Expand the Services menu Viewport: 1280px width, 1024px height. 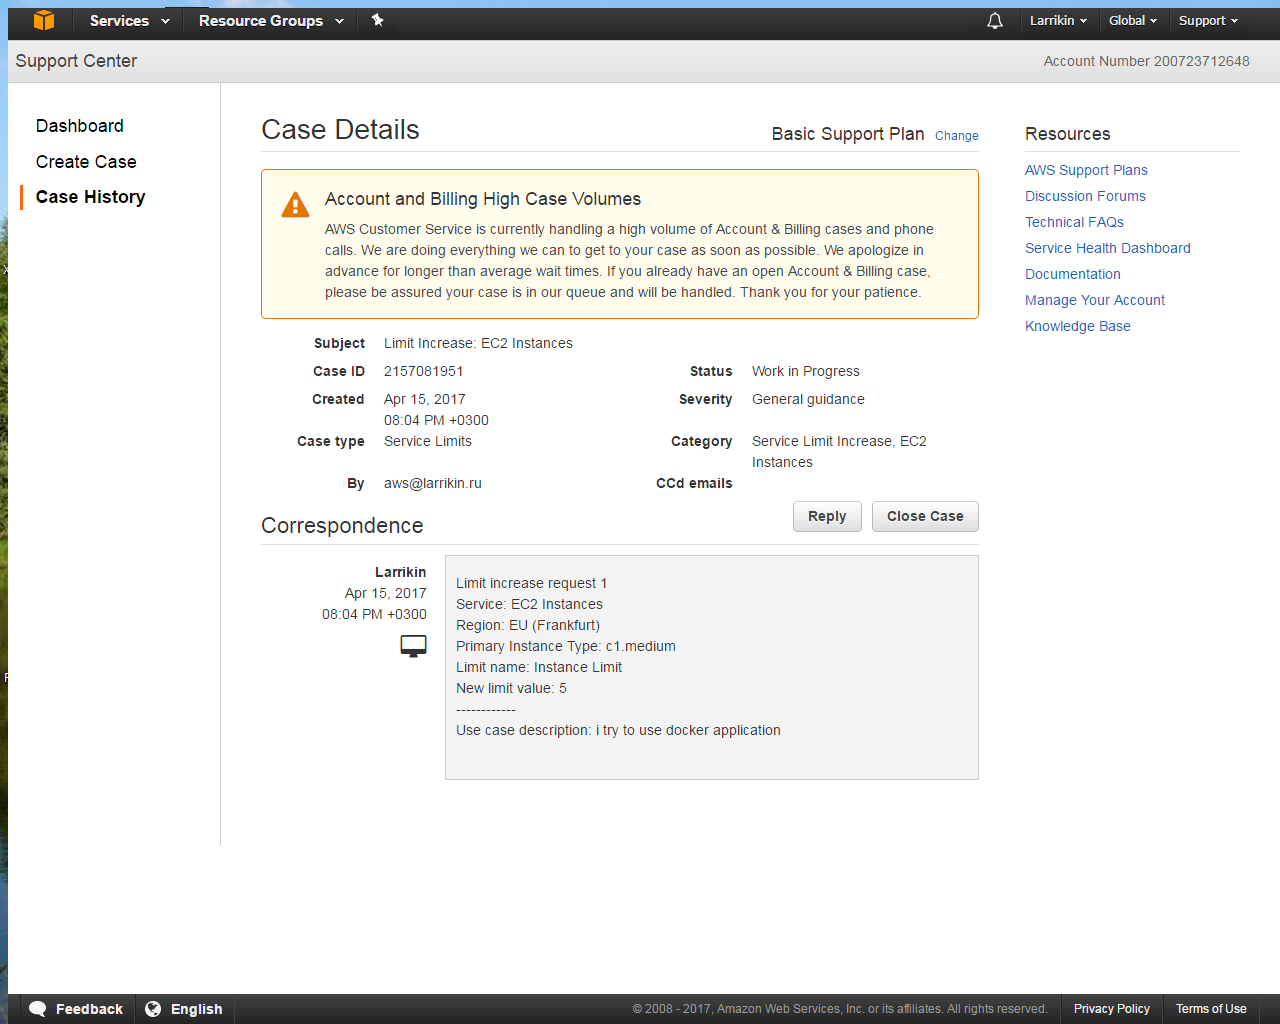[x=129, y=21]
